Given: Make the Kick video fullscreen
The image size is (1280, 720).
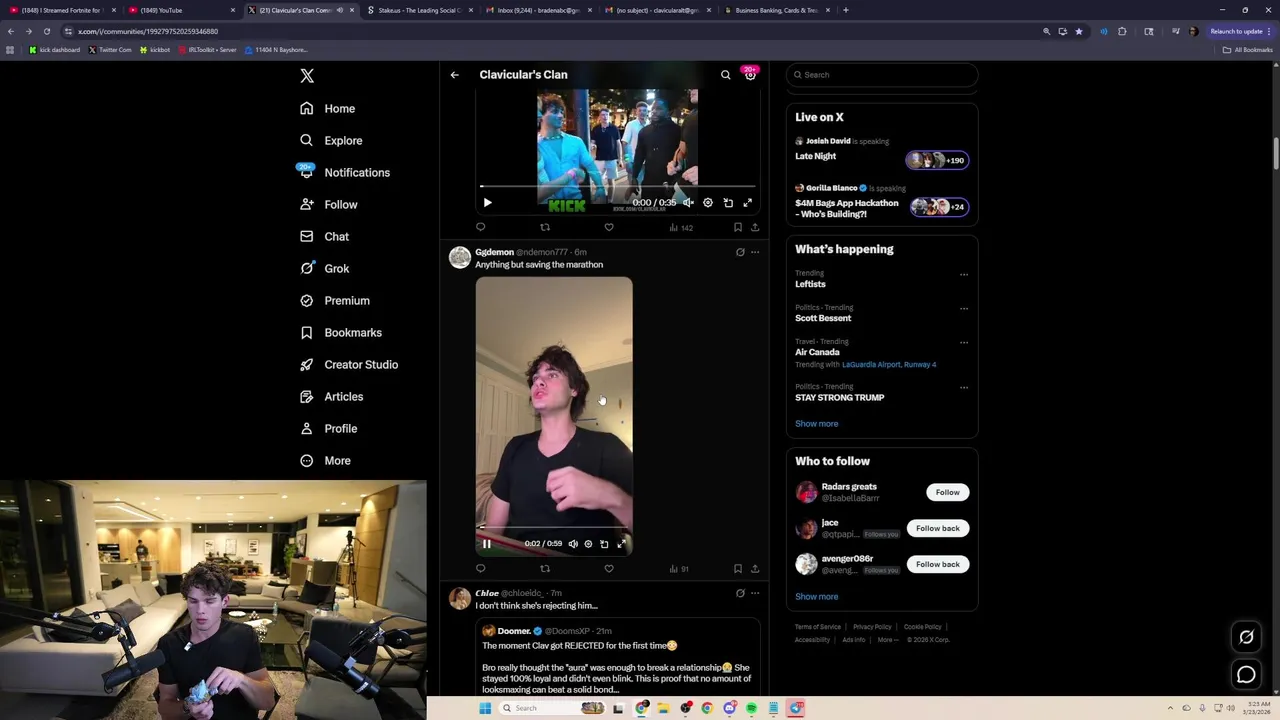Looking at the screenshot, I should (747, 203).
